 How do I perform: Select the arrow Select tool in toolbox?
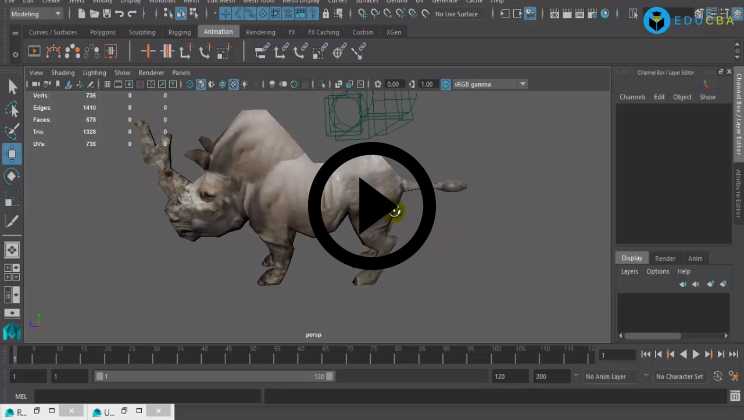pos(12,88)
